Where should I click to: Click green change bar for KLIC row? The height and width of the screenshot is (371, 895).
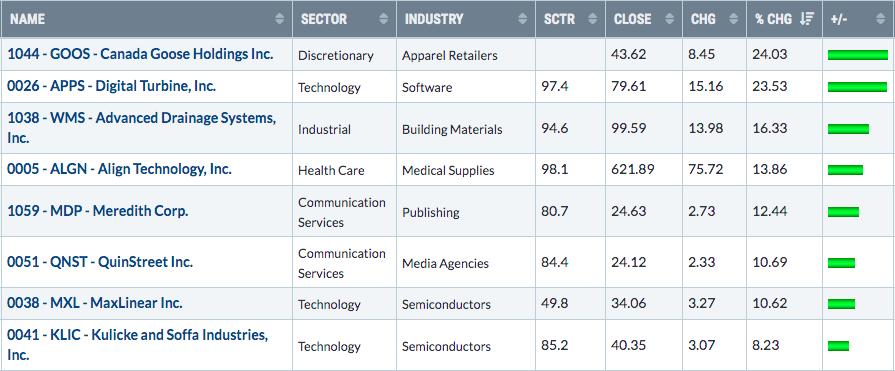(x=838, y=346)
